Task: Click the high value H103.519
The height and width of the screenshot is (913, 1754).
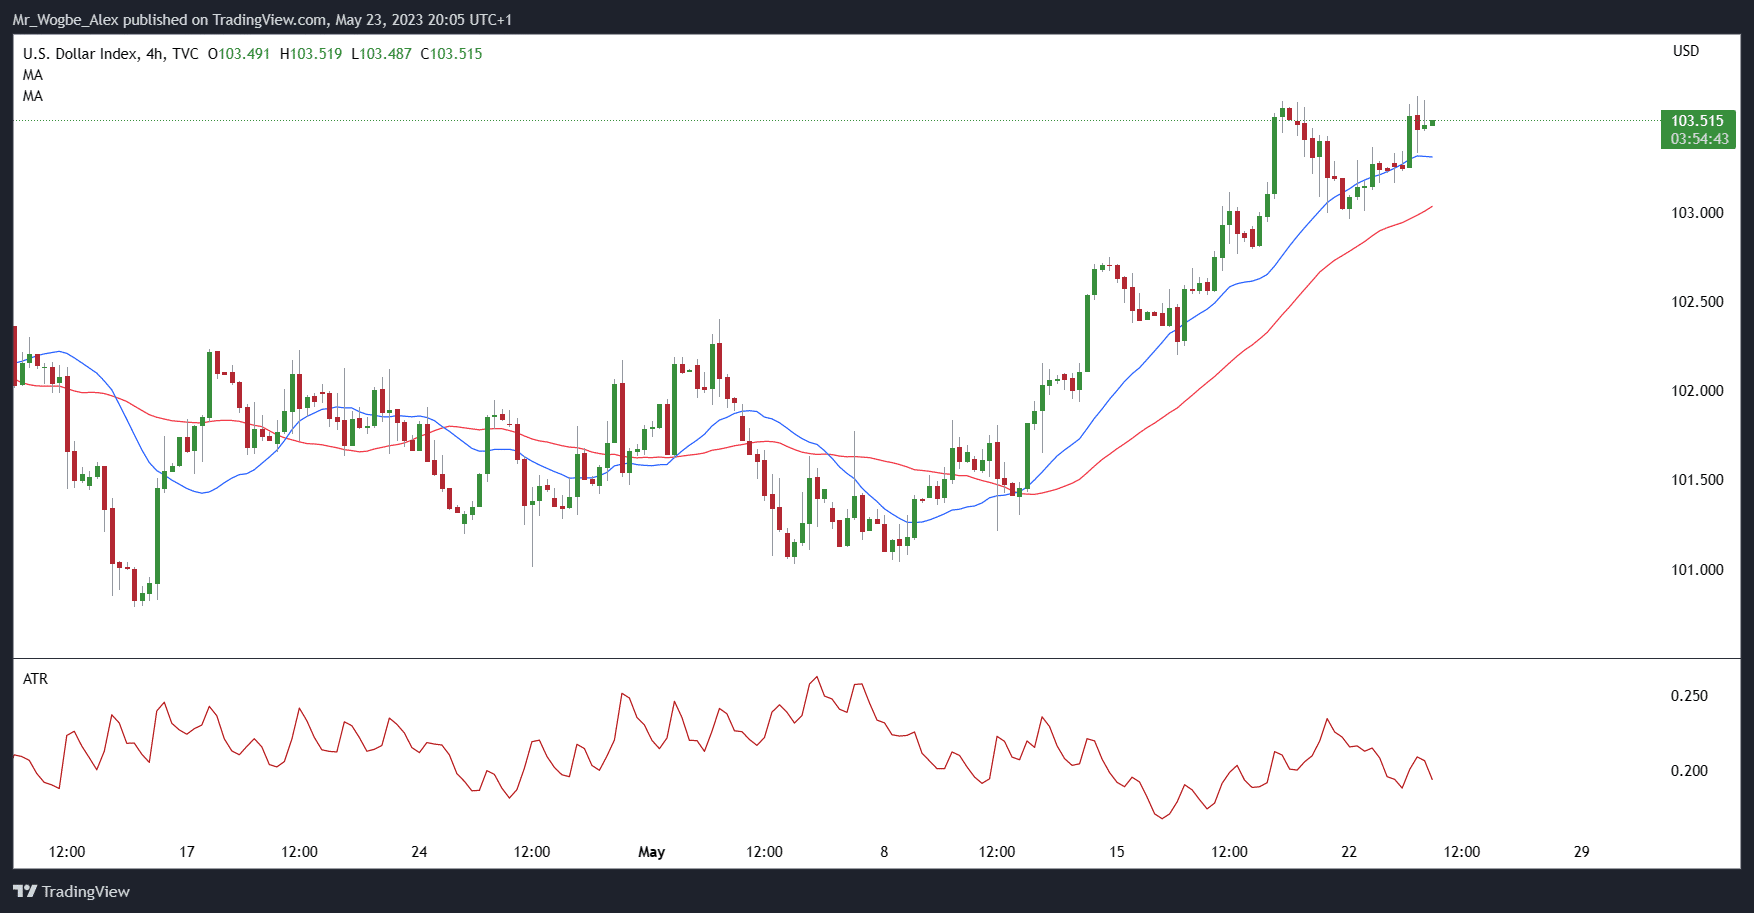Action: pos(311,54)
